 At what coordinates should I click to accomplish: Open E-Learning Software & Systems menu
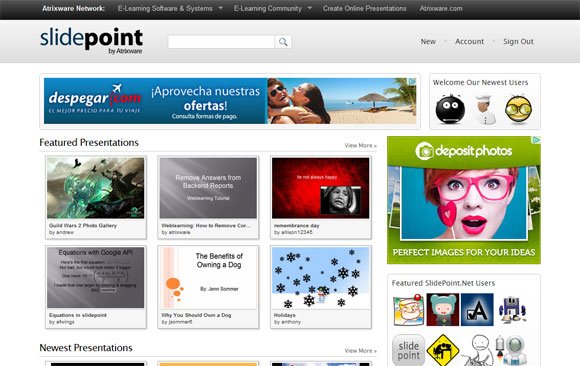tap(165, 8)
